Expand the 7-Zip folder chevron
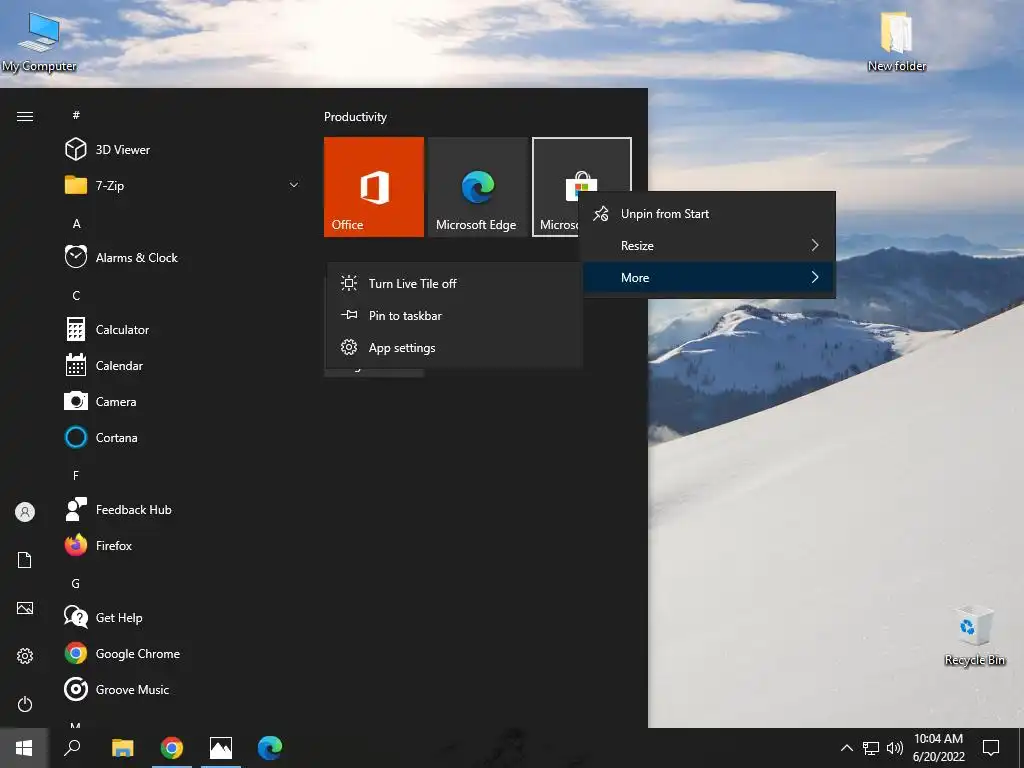The image size is (1024, 768). (294, 185)
